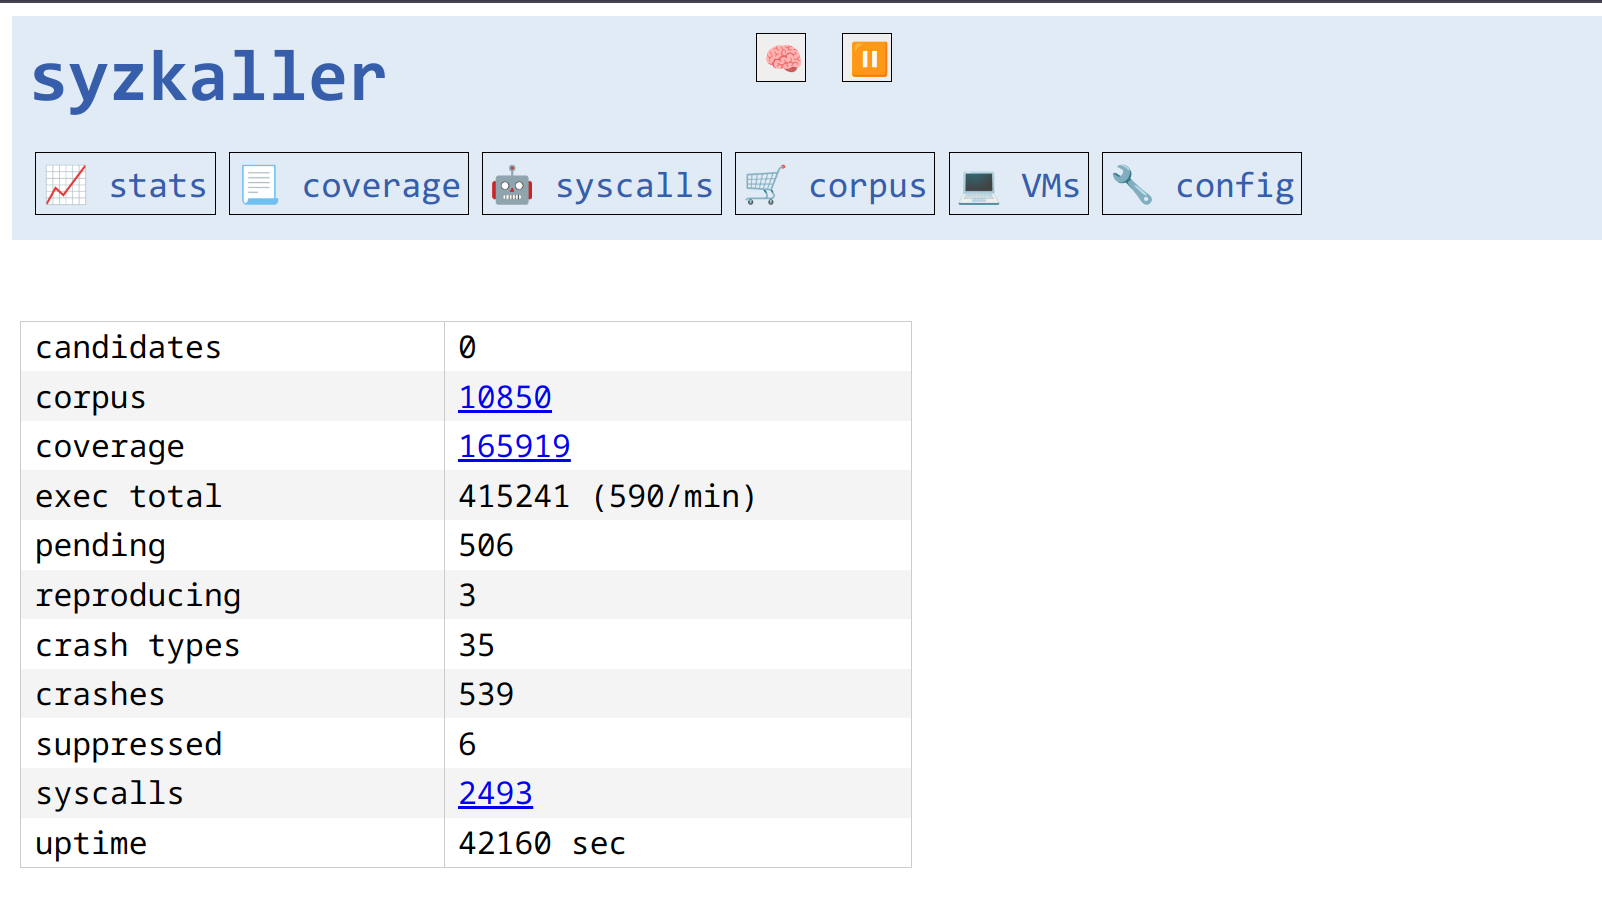Image resolution: width=1602 pixels, height=902 pixels.
Task: Click the syzkaller title heading
Action: point(208,77)
